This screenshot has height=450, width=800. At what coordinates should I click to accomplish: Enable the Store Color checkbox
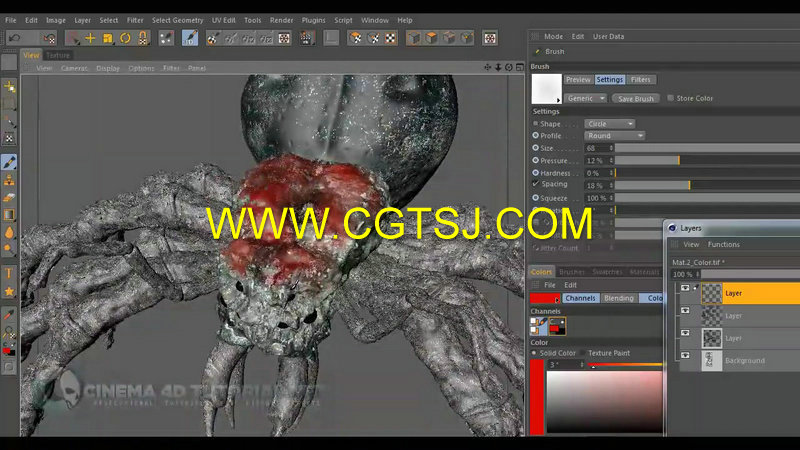pyautogui.click(x=670, y=98)
